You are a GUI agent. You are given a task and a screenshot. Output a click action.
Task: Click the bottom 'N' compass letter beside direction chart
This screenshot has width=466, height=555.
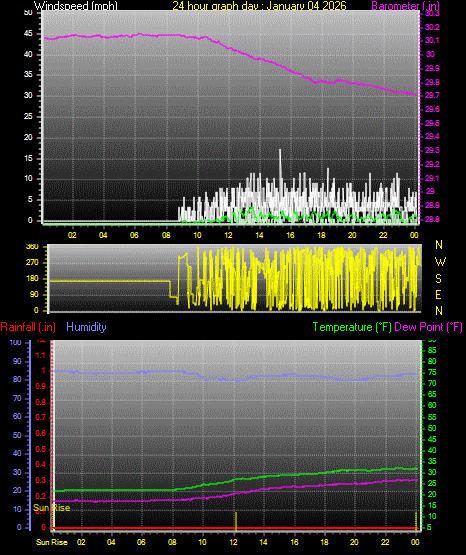[x=439, y=311]
